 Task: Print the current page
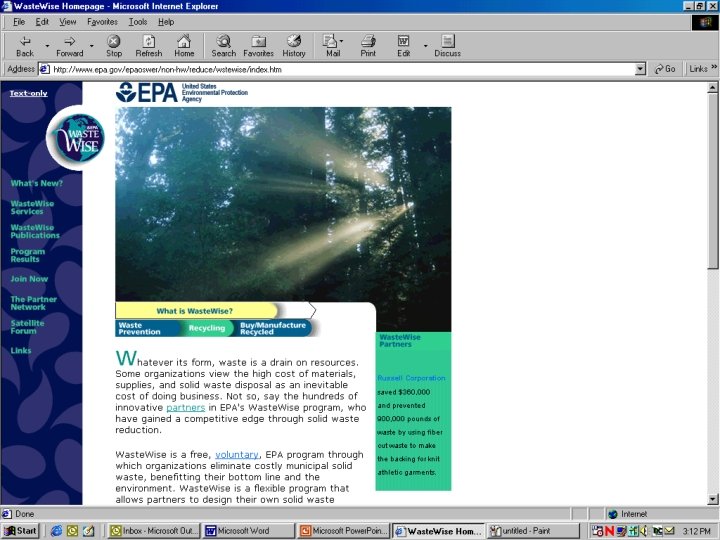(368, 46)
